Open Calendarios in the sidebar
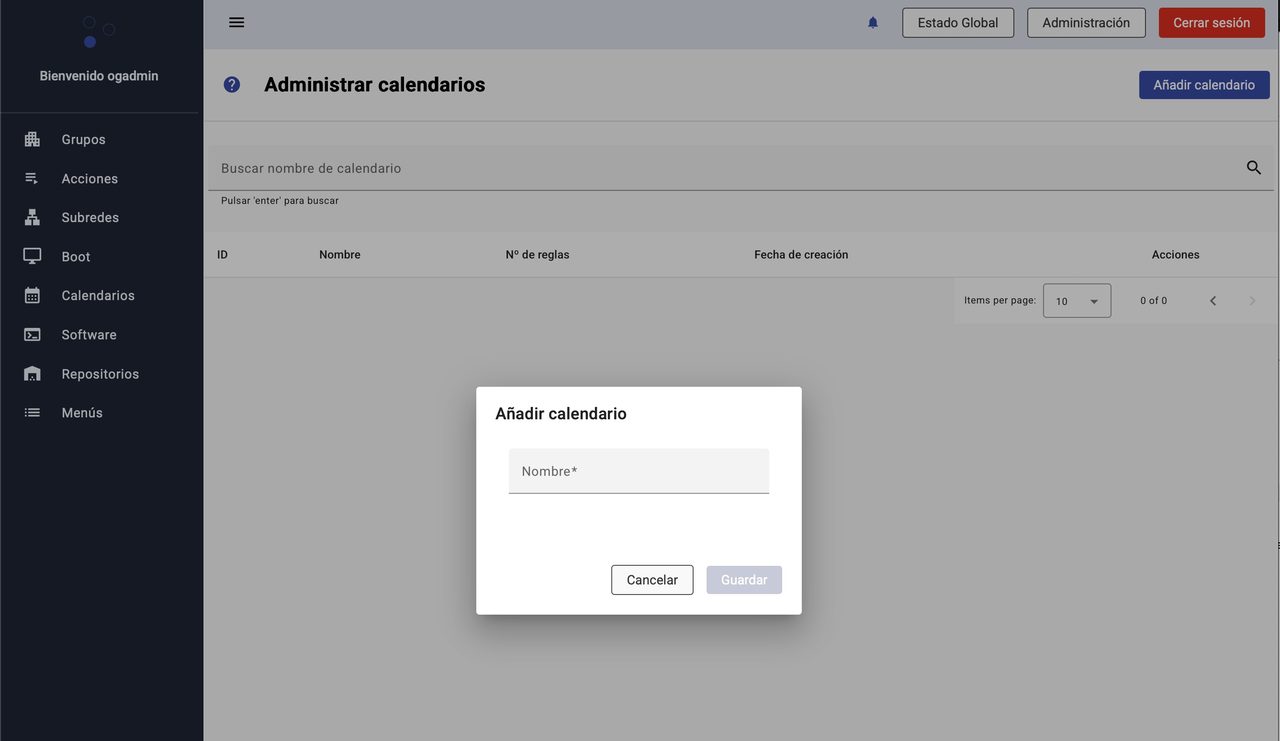This screenshot has width=1280, height=741. (98, 296)
